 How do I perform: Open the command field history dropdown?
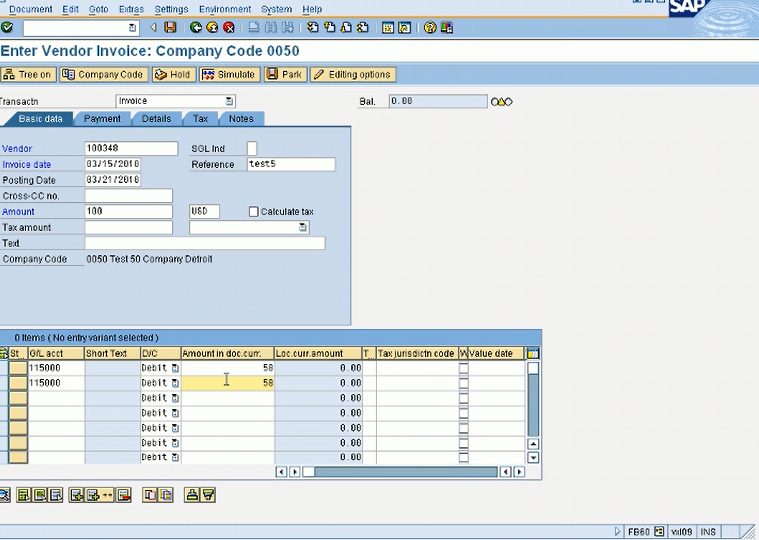click(x=132, y=28)
